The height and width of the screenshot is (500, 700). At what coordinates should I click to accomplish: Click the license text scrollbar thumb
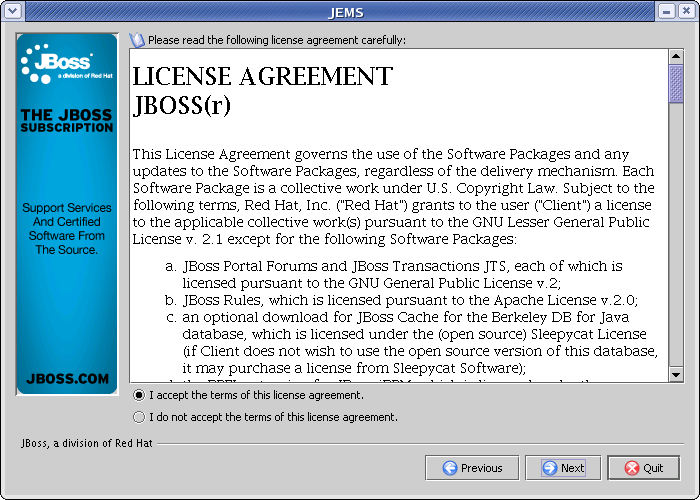[676, 83]
